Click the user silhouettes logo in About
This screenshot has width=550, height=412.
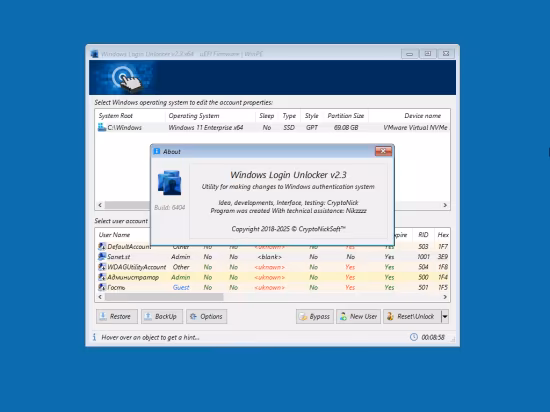[x=169, y=182]
